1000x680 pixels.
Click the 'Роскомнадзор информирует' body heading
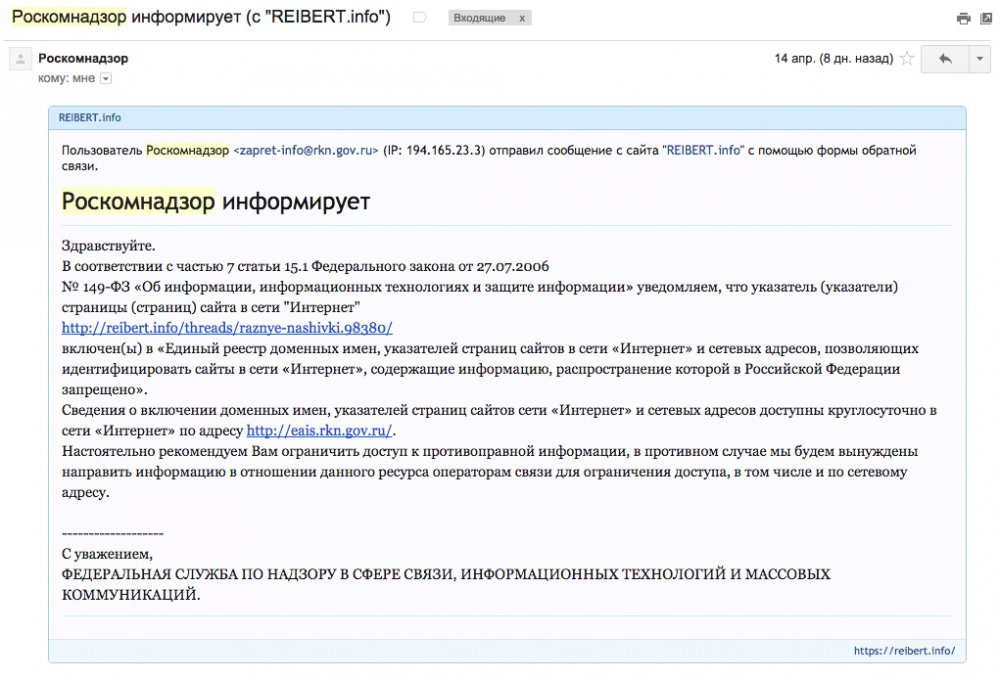[216, 201]
